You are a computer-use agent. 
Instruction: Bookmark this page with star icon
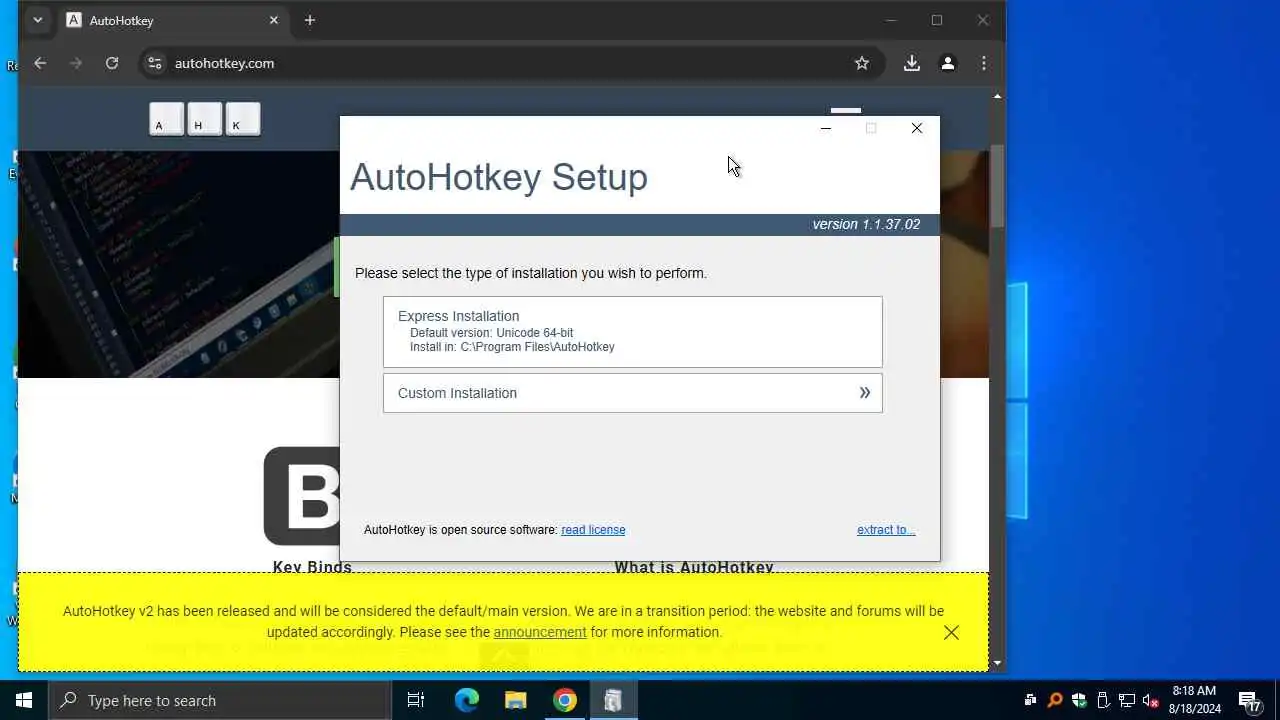click(x=862, y=63)
